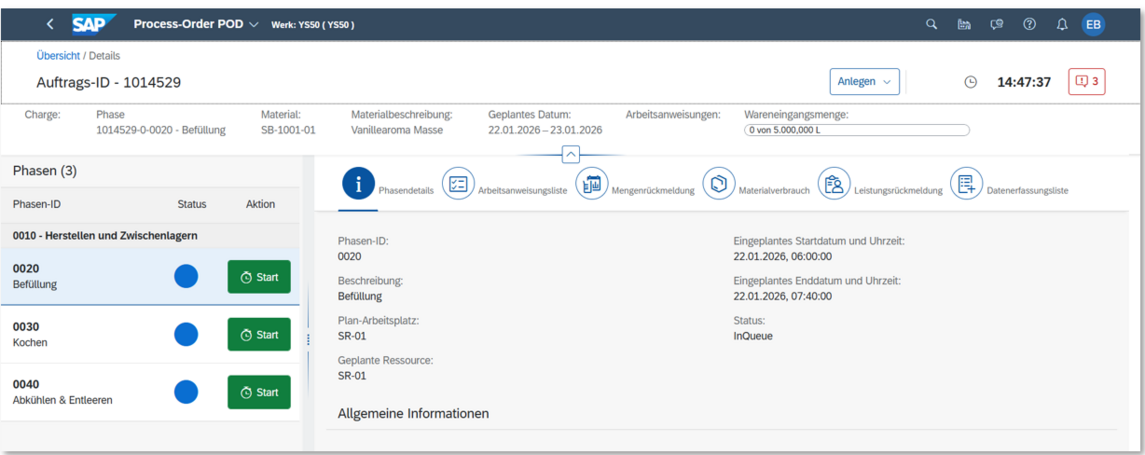The image size is (1145, 455).
Task: Start phase 0020 Befüllung
Action: (259, 277)
